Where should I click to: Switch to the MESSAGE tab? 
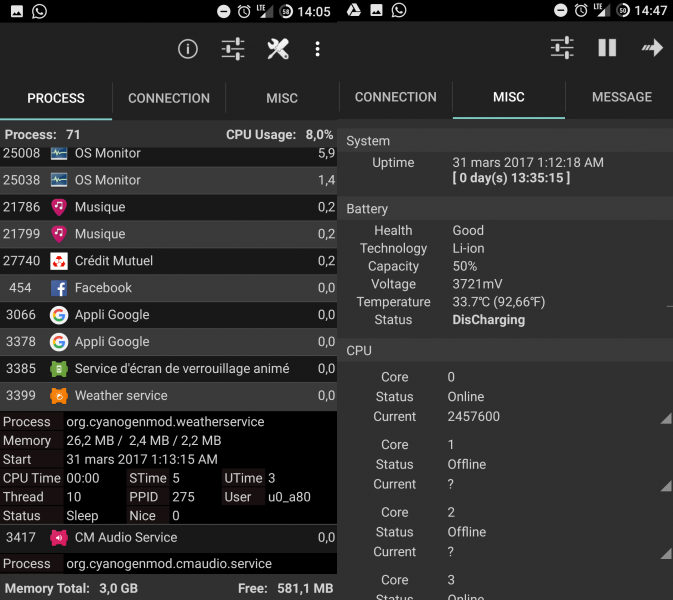pyautogui.click(x=621, y=97)
